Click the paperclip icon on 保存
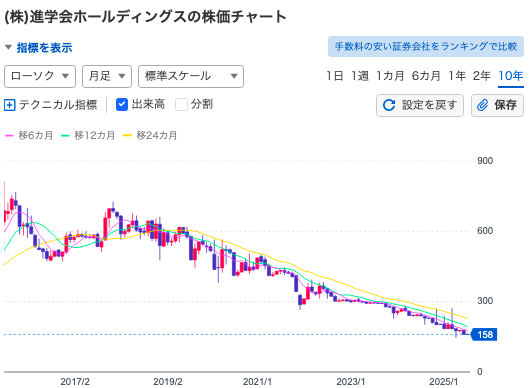The height and width of the screenshot is (388, 530). 482,105
